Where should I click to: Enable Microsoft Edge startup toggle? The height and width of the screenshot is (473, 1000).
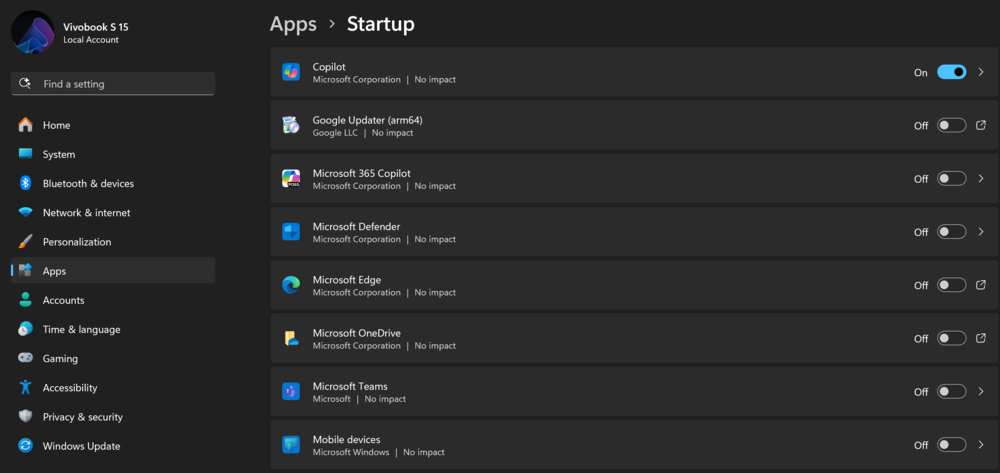pos(952,285)
